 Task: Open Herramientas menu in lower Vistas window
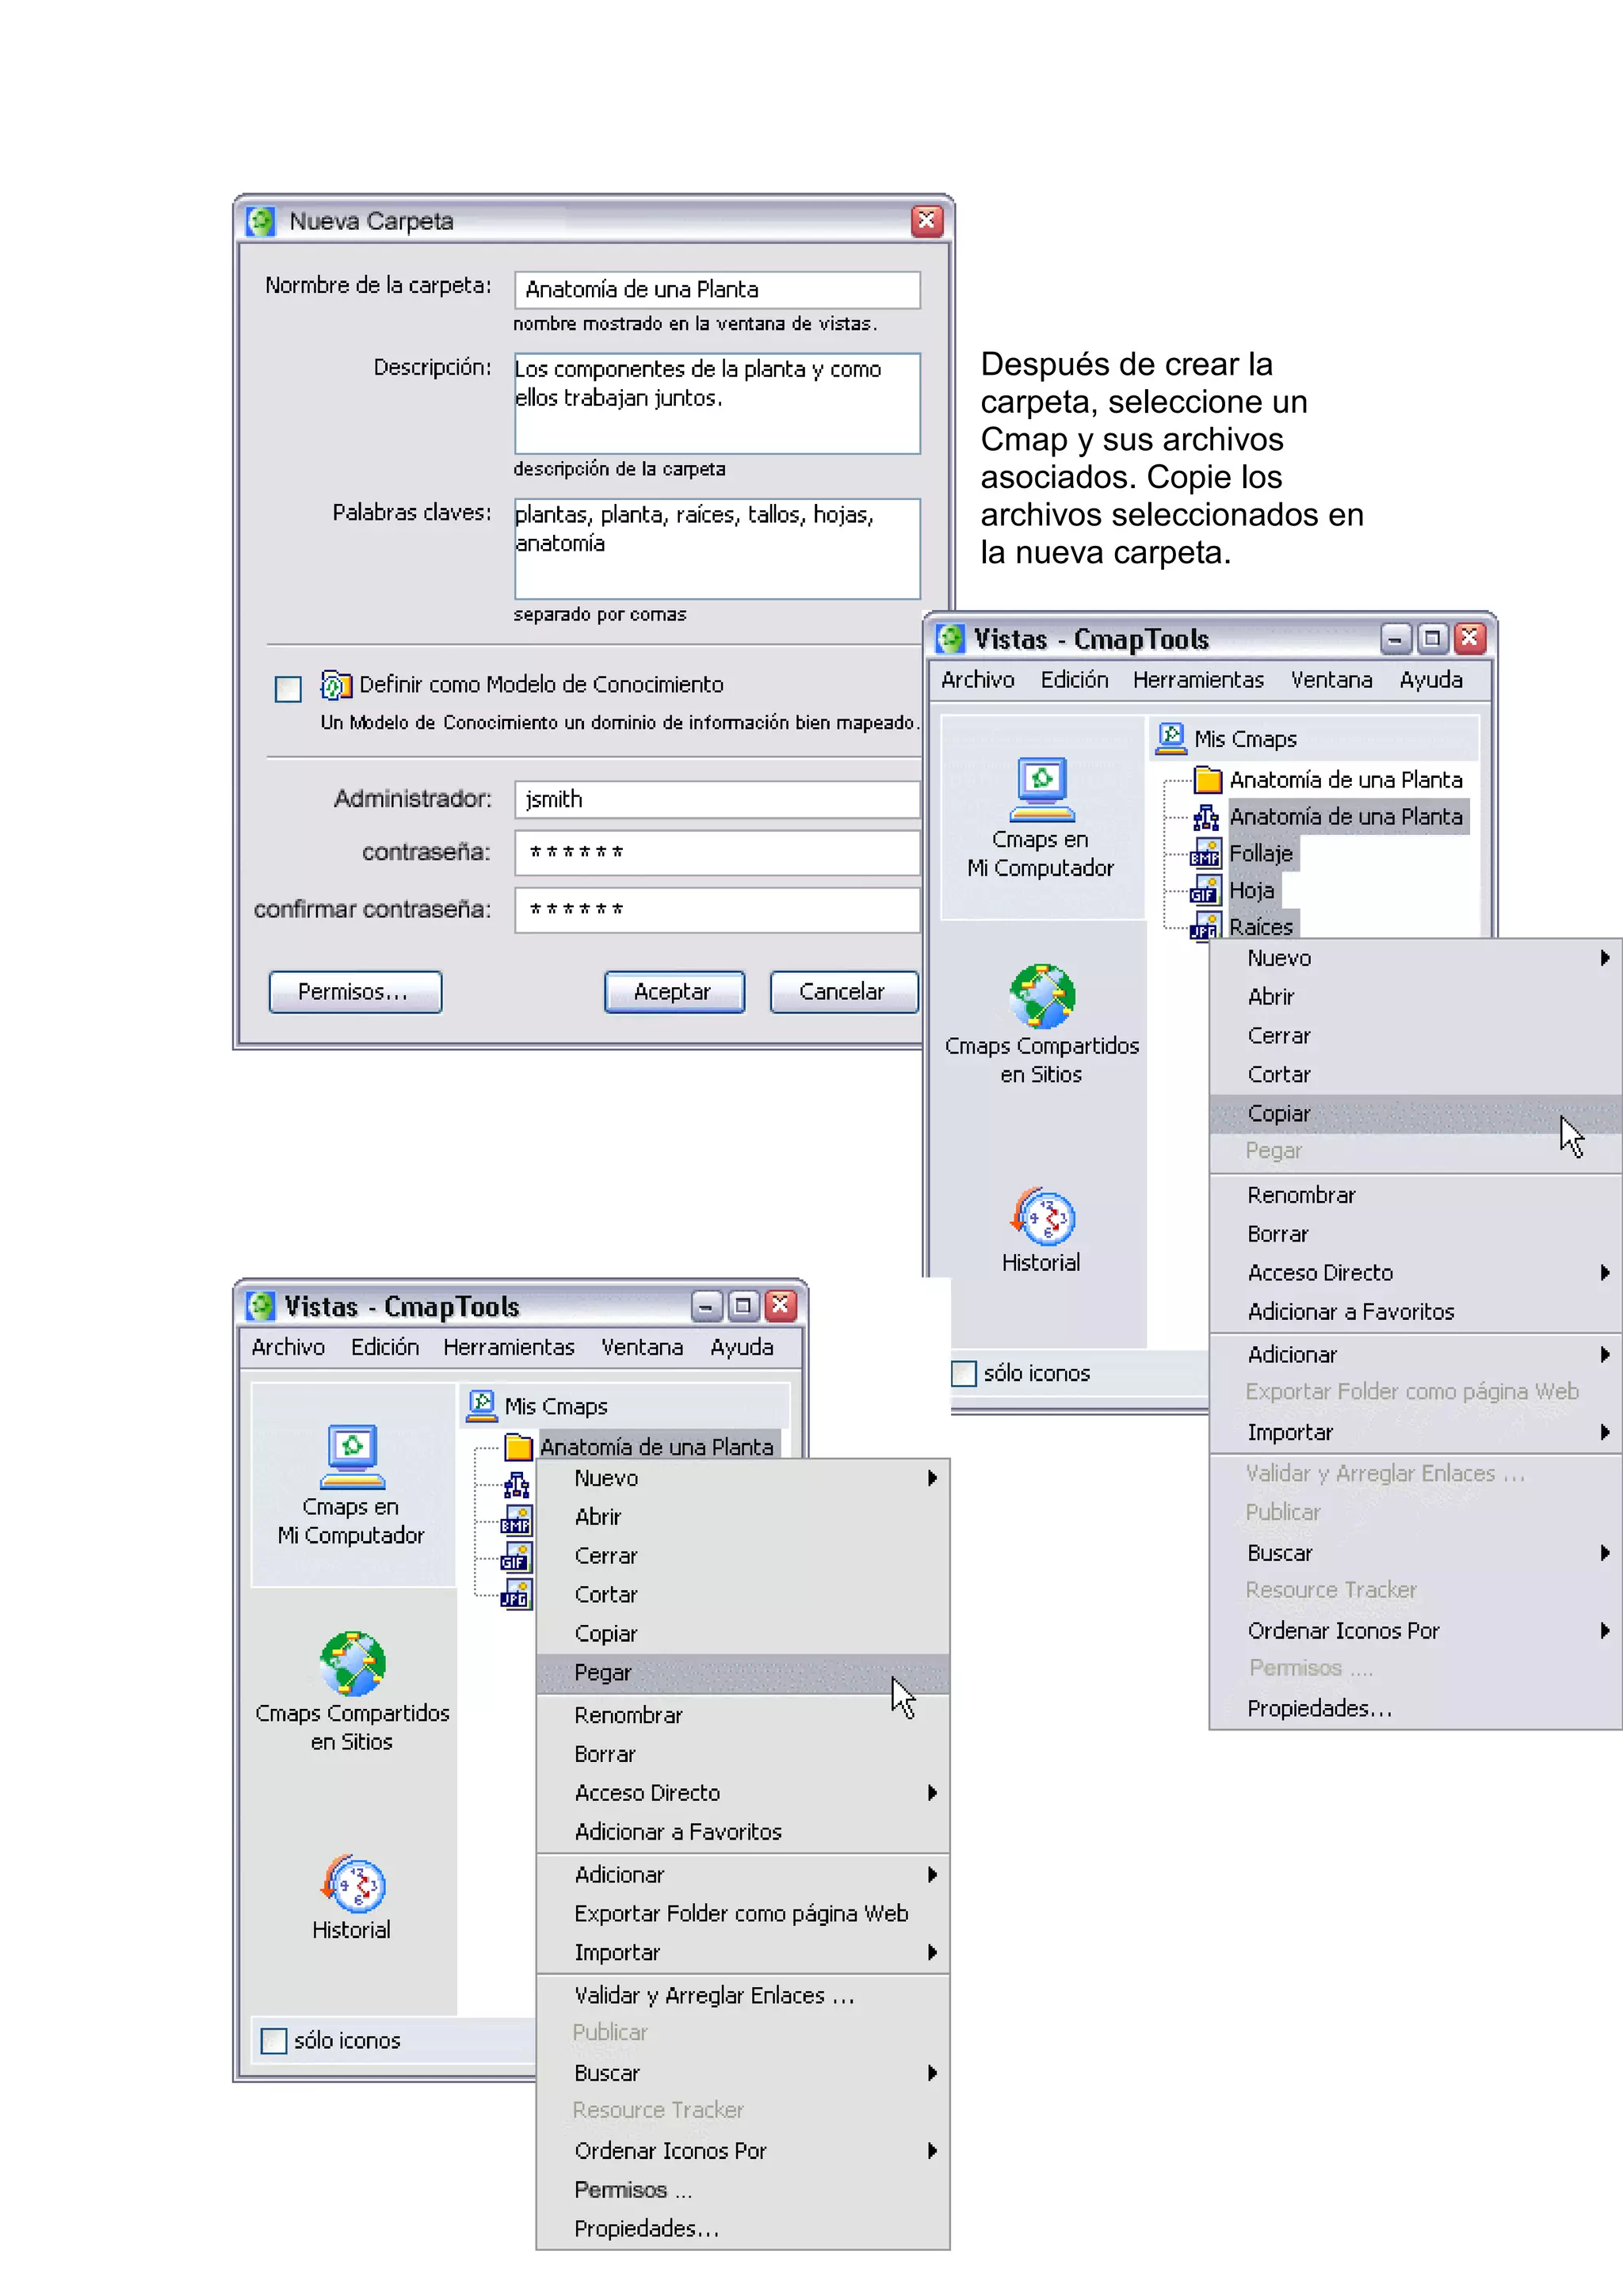[x=509, y=1347]
